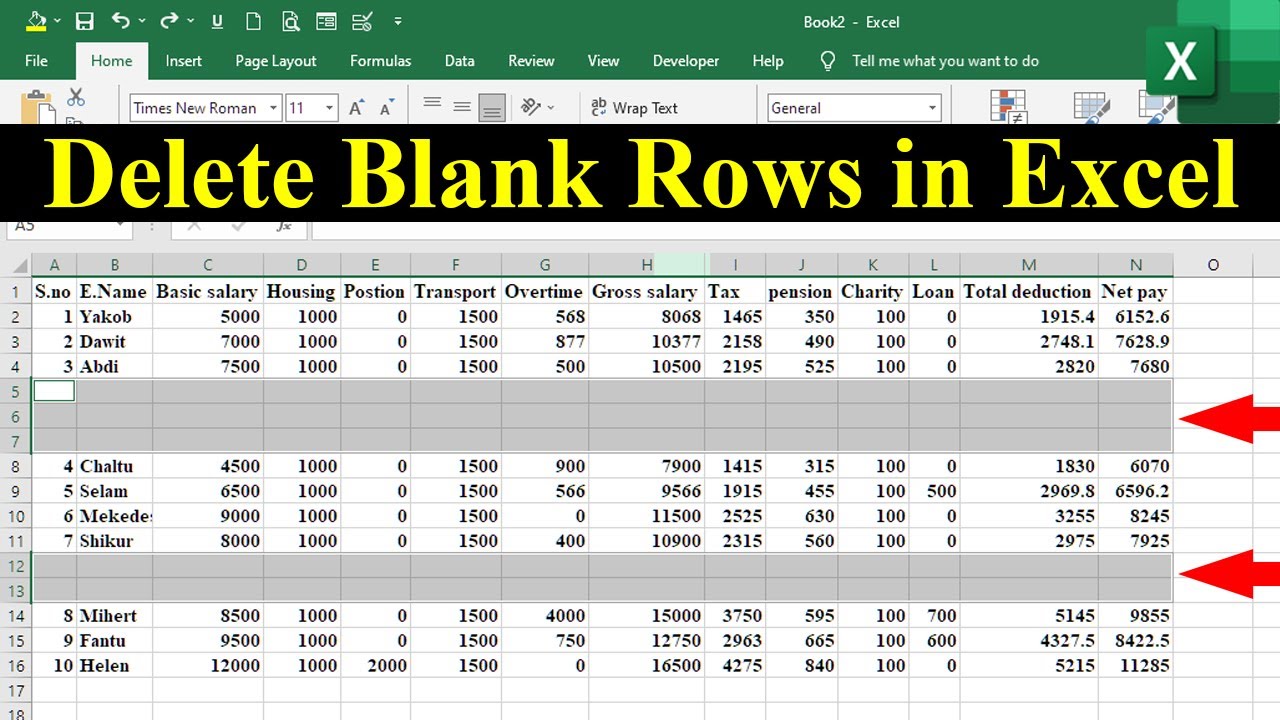Open the Times New Roman font dropdown
The width and height of the screenshot is (1280, 720).
coord(273,108)
